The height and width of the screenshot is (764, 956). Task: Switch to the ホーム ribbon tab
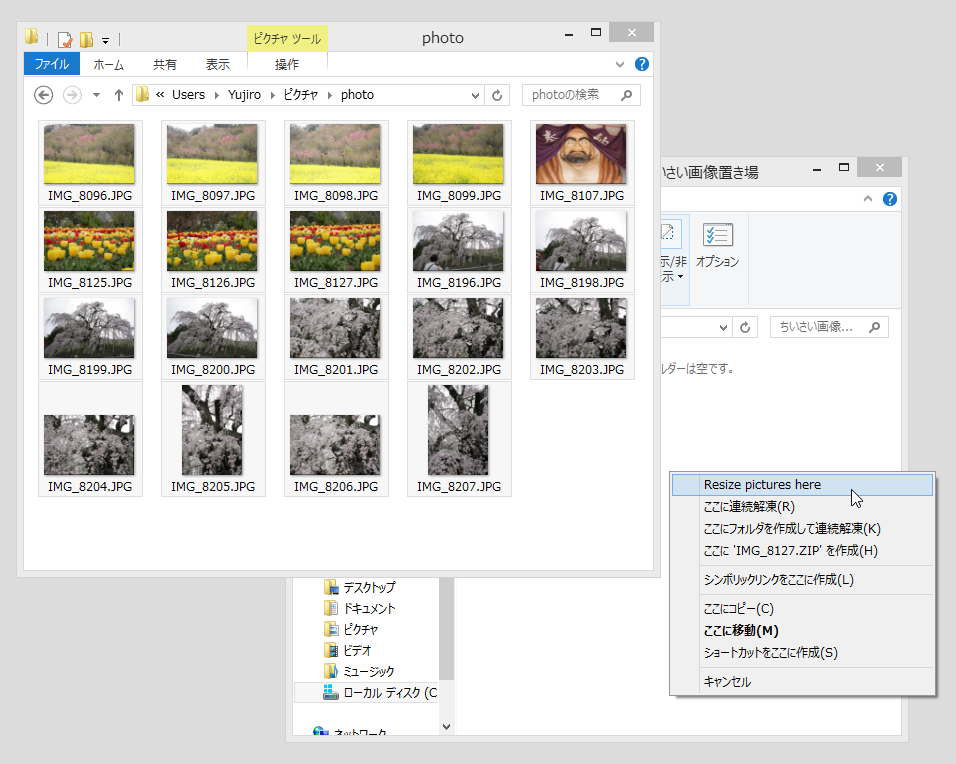(x=109, y=64)
